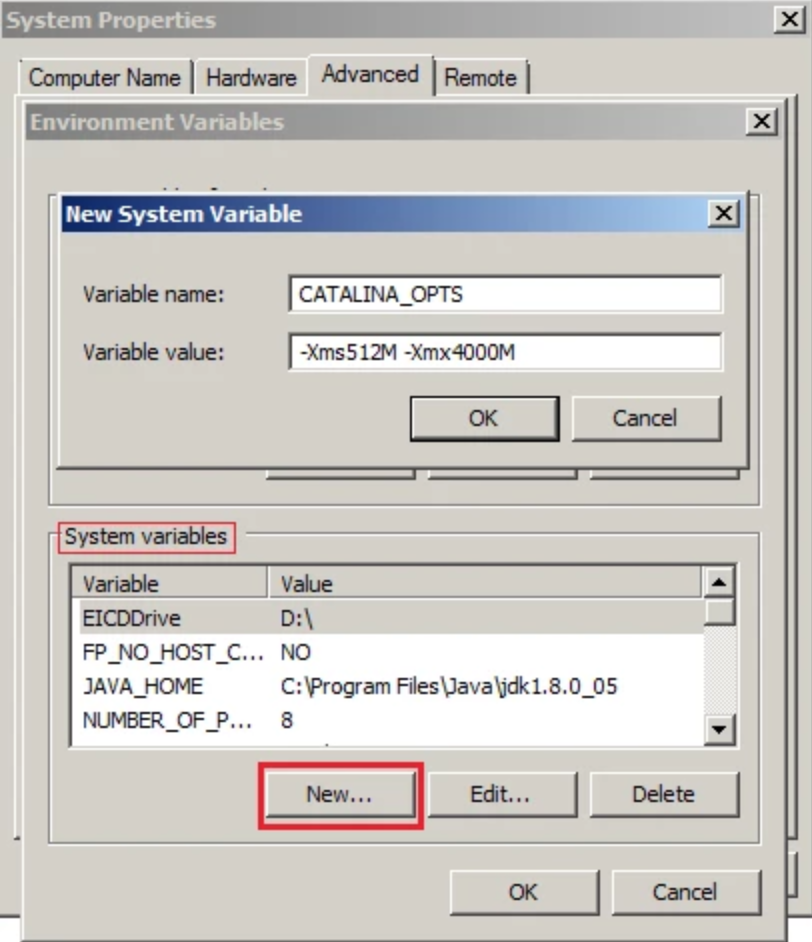Screen dimensions: 812x942
Task: Close the System Properties window
Action: pos(786,19)
